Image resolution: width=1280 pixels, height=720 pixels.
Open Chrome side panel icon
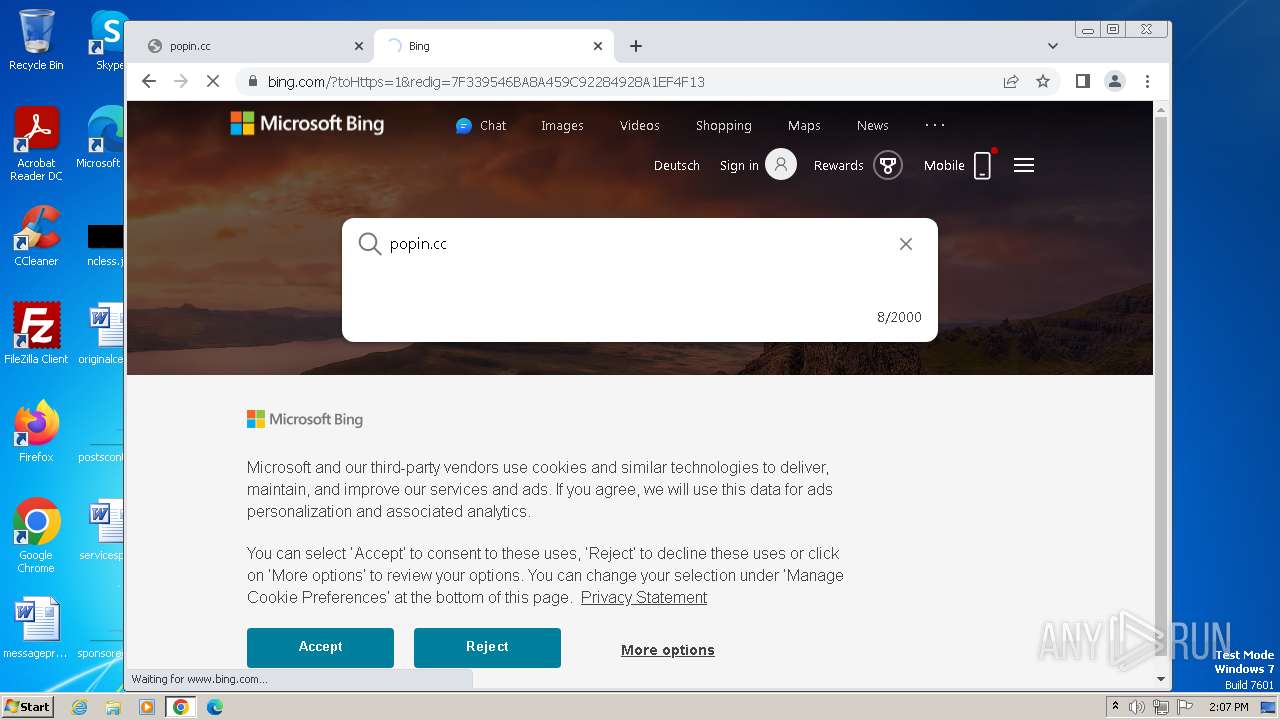click(1083, 81)
